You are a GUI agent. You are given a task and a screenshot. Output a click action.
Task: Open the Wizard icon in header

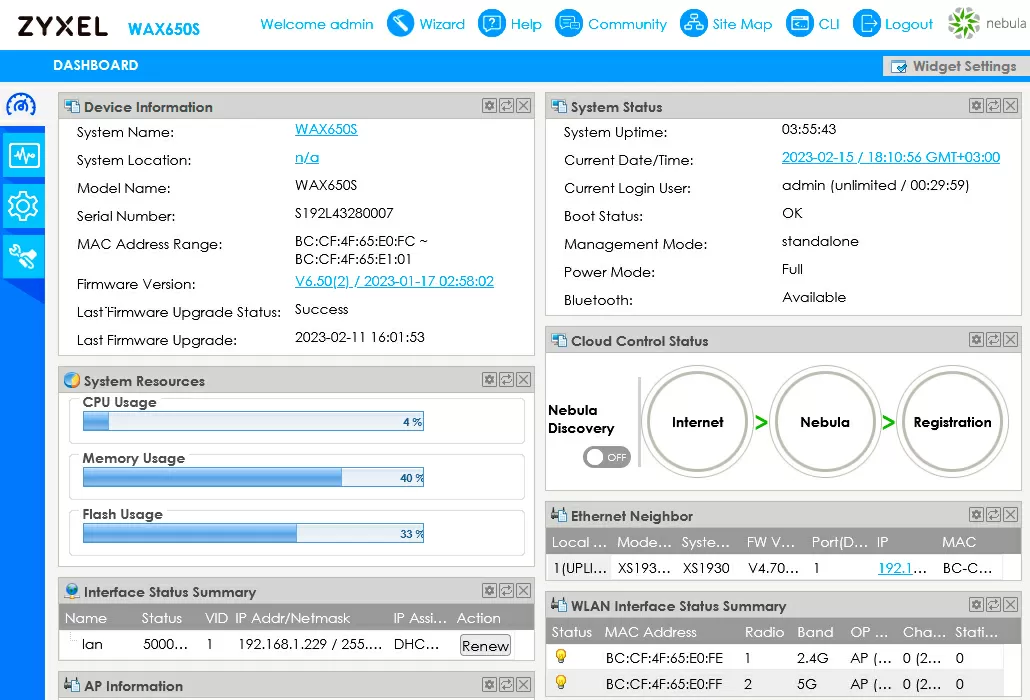[x=400, y=24]
